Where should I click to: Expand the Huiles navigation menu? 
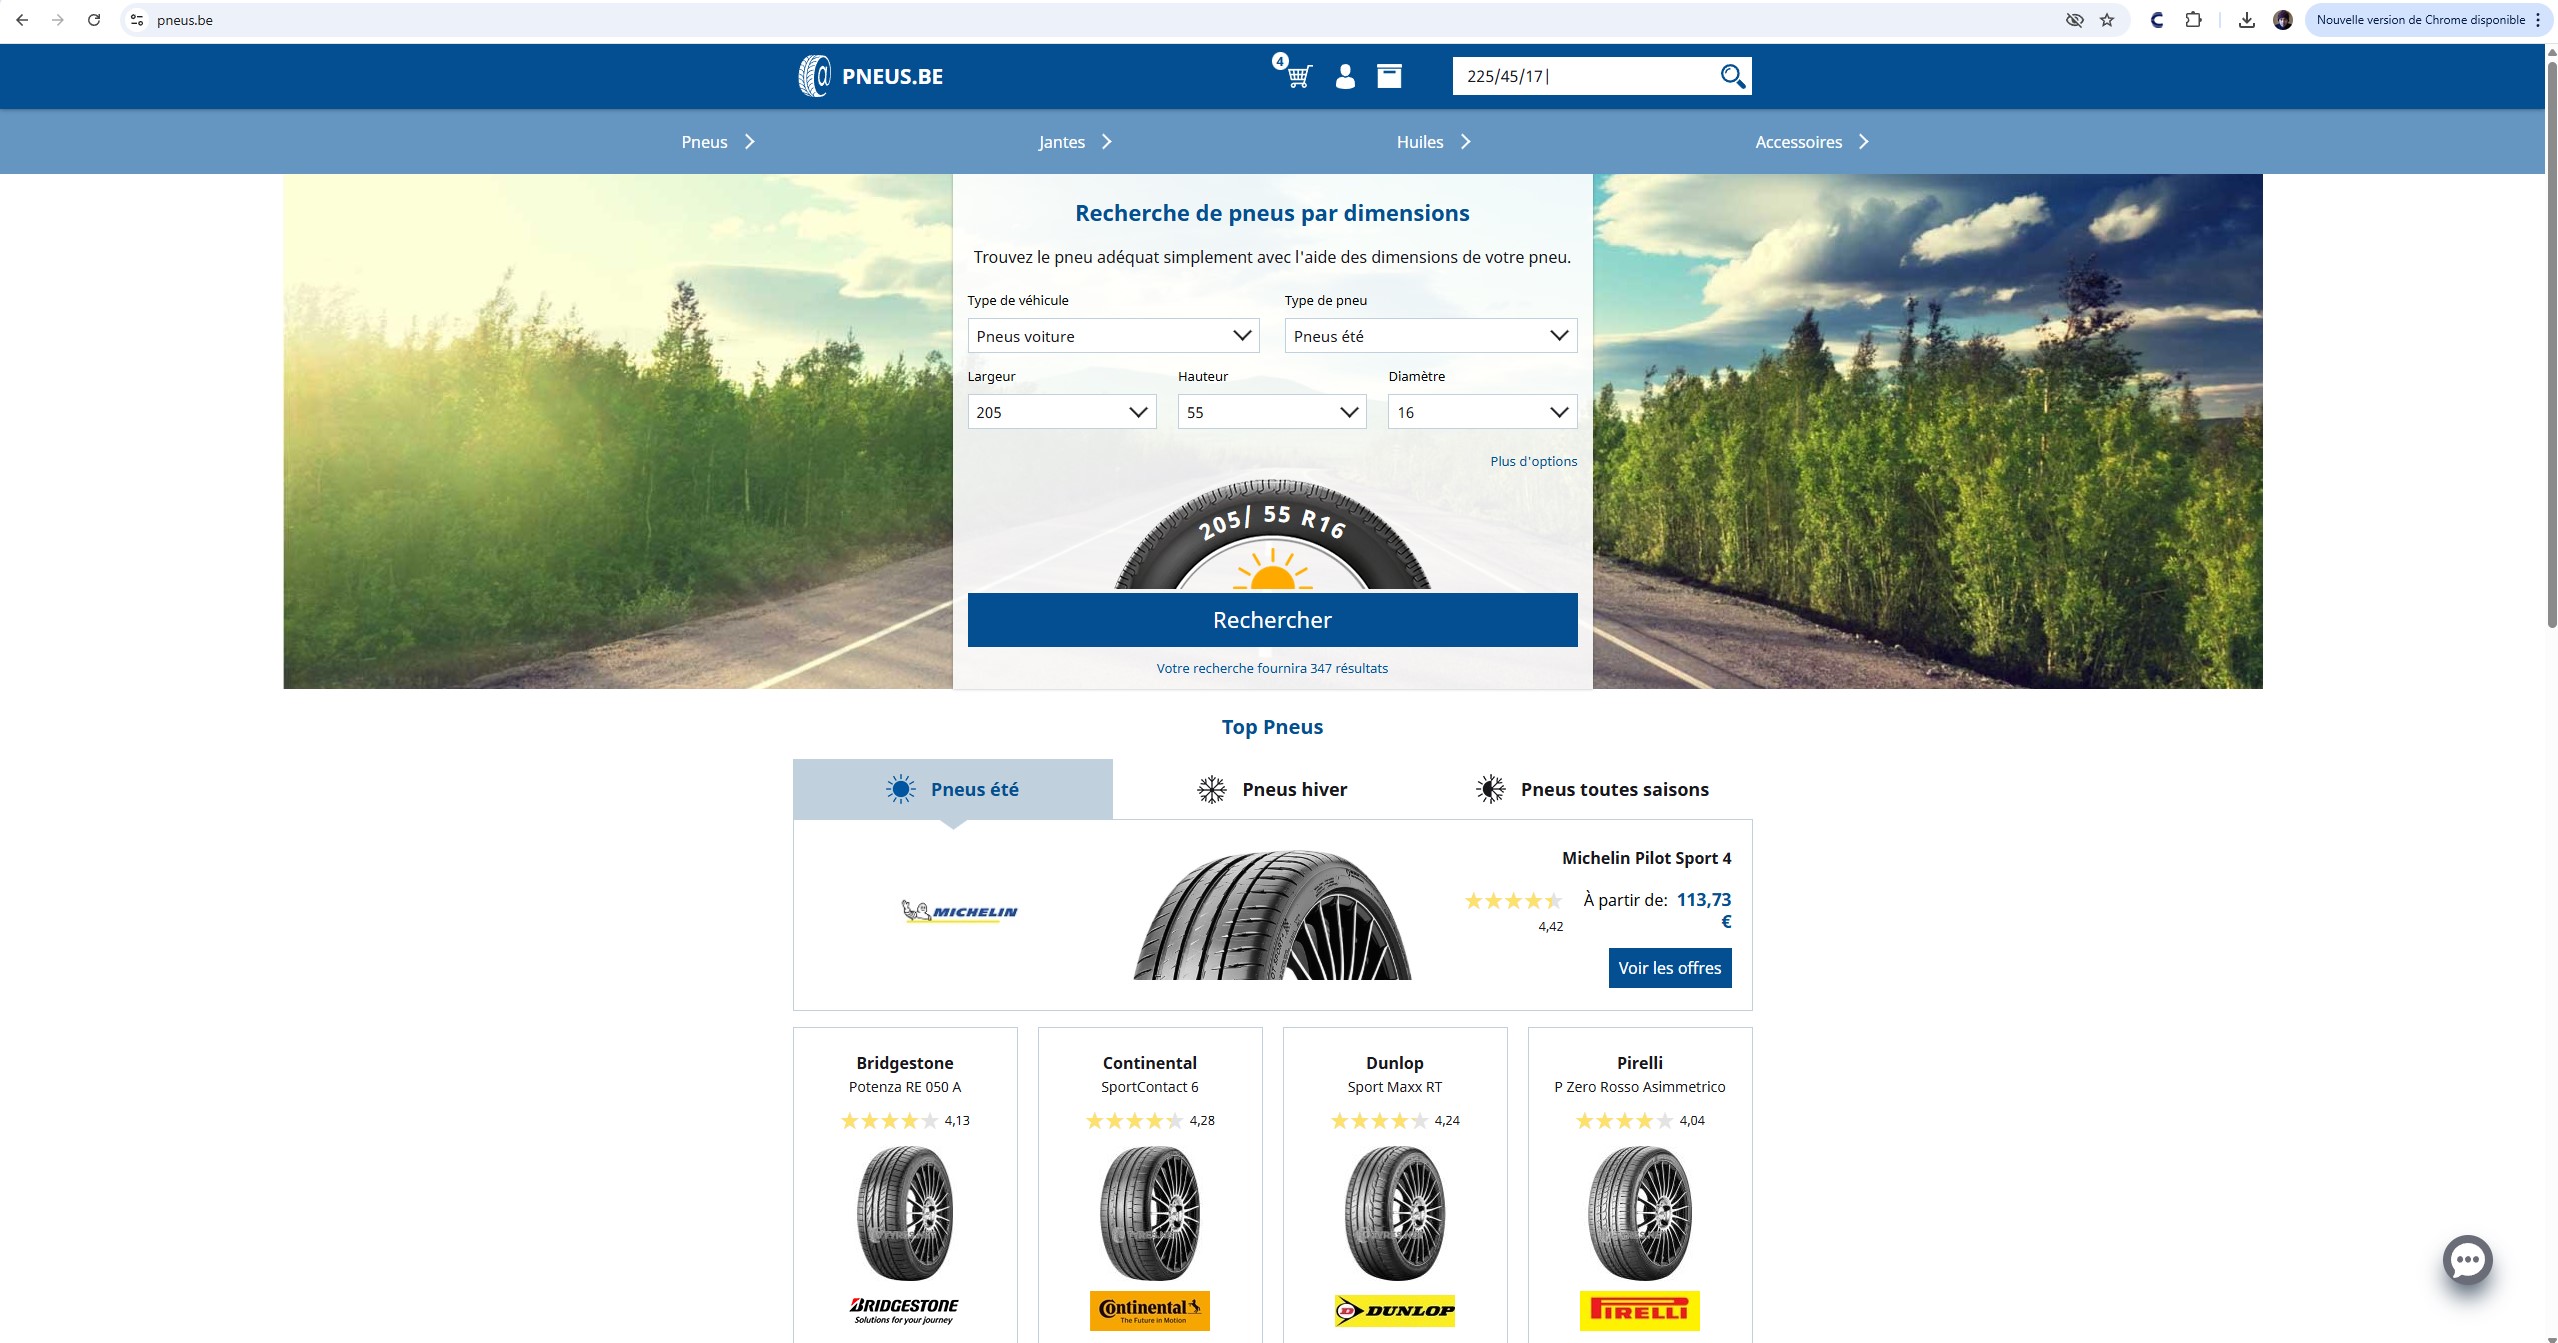1433,142
